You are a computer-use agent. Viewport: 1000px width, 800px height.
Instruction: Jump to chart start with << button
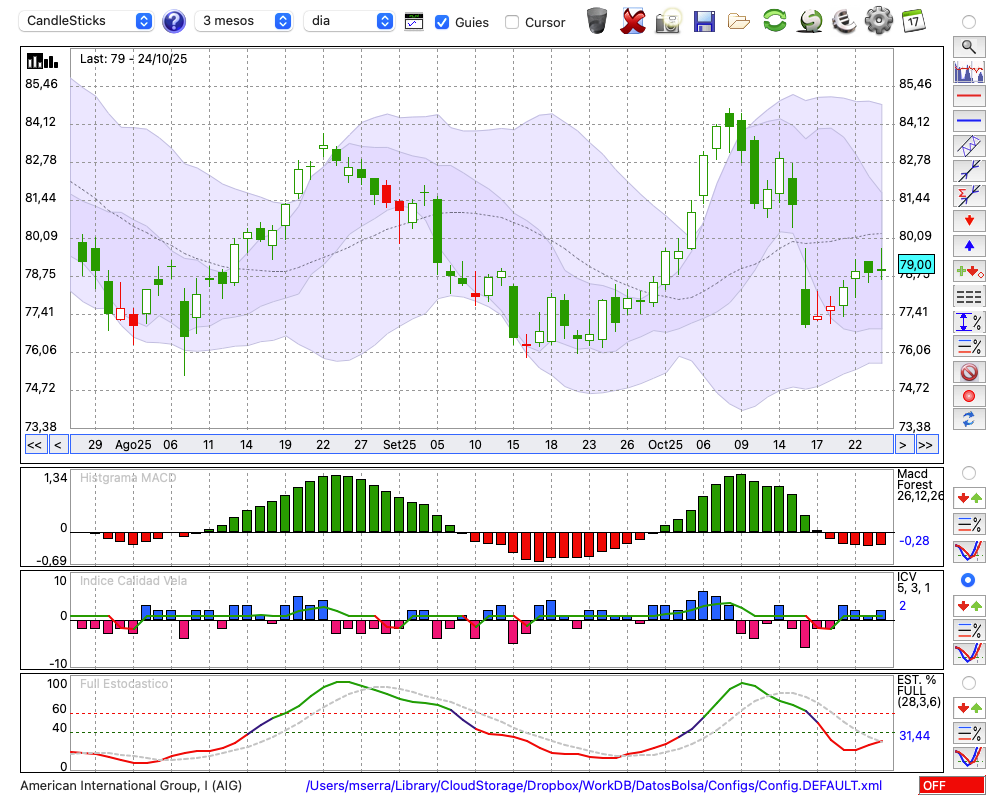pyautogui.click(x=35, y=445)
